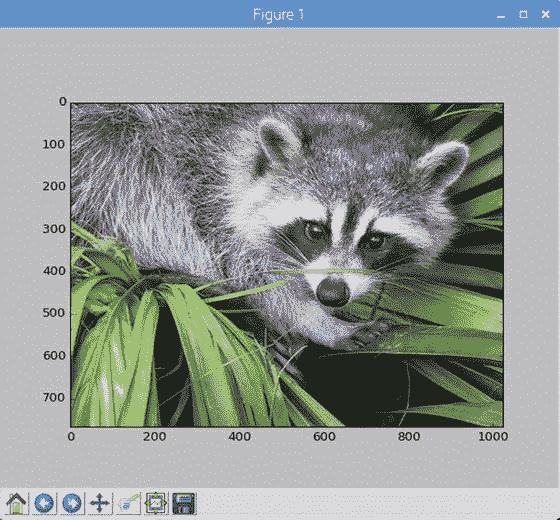Maximize the Figure 1 window

pos(523,14)
